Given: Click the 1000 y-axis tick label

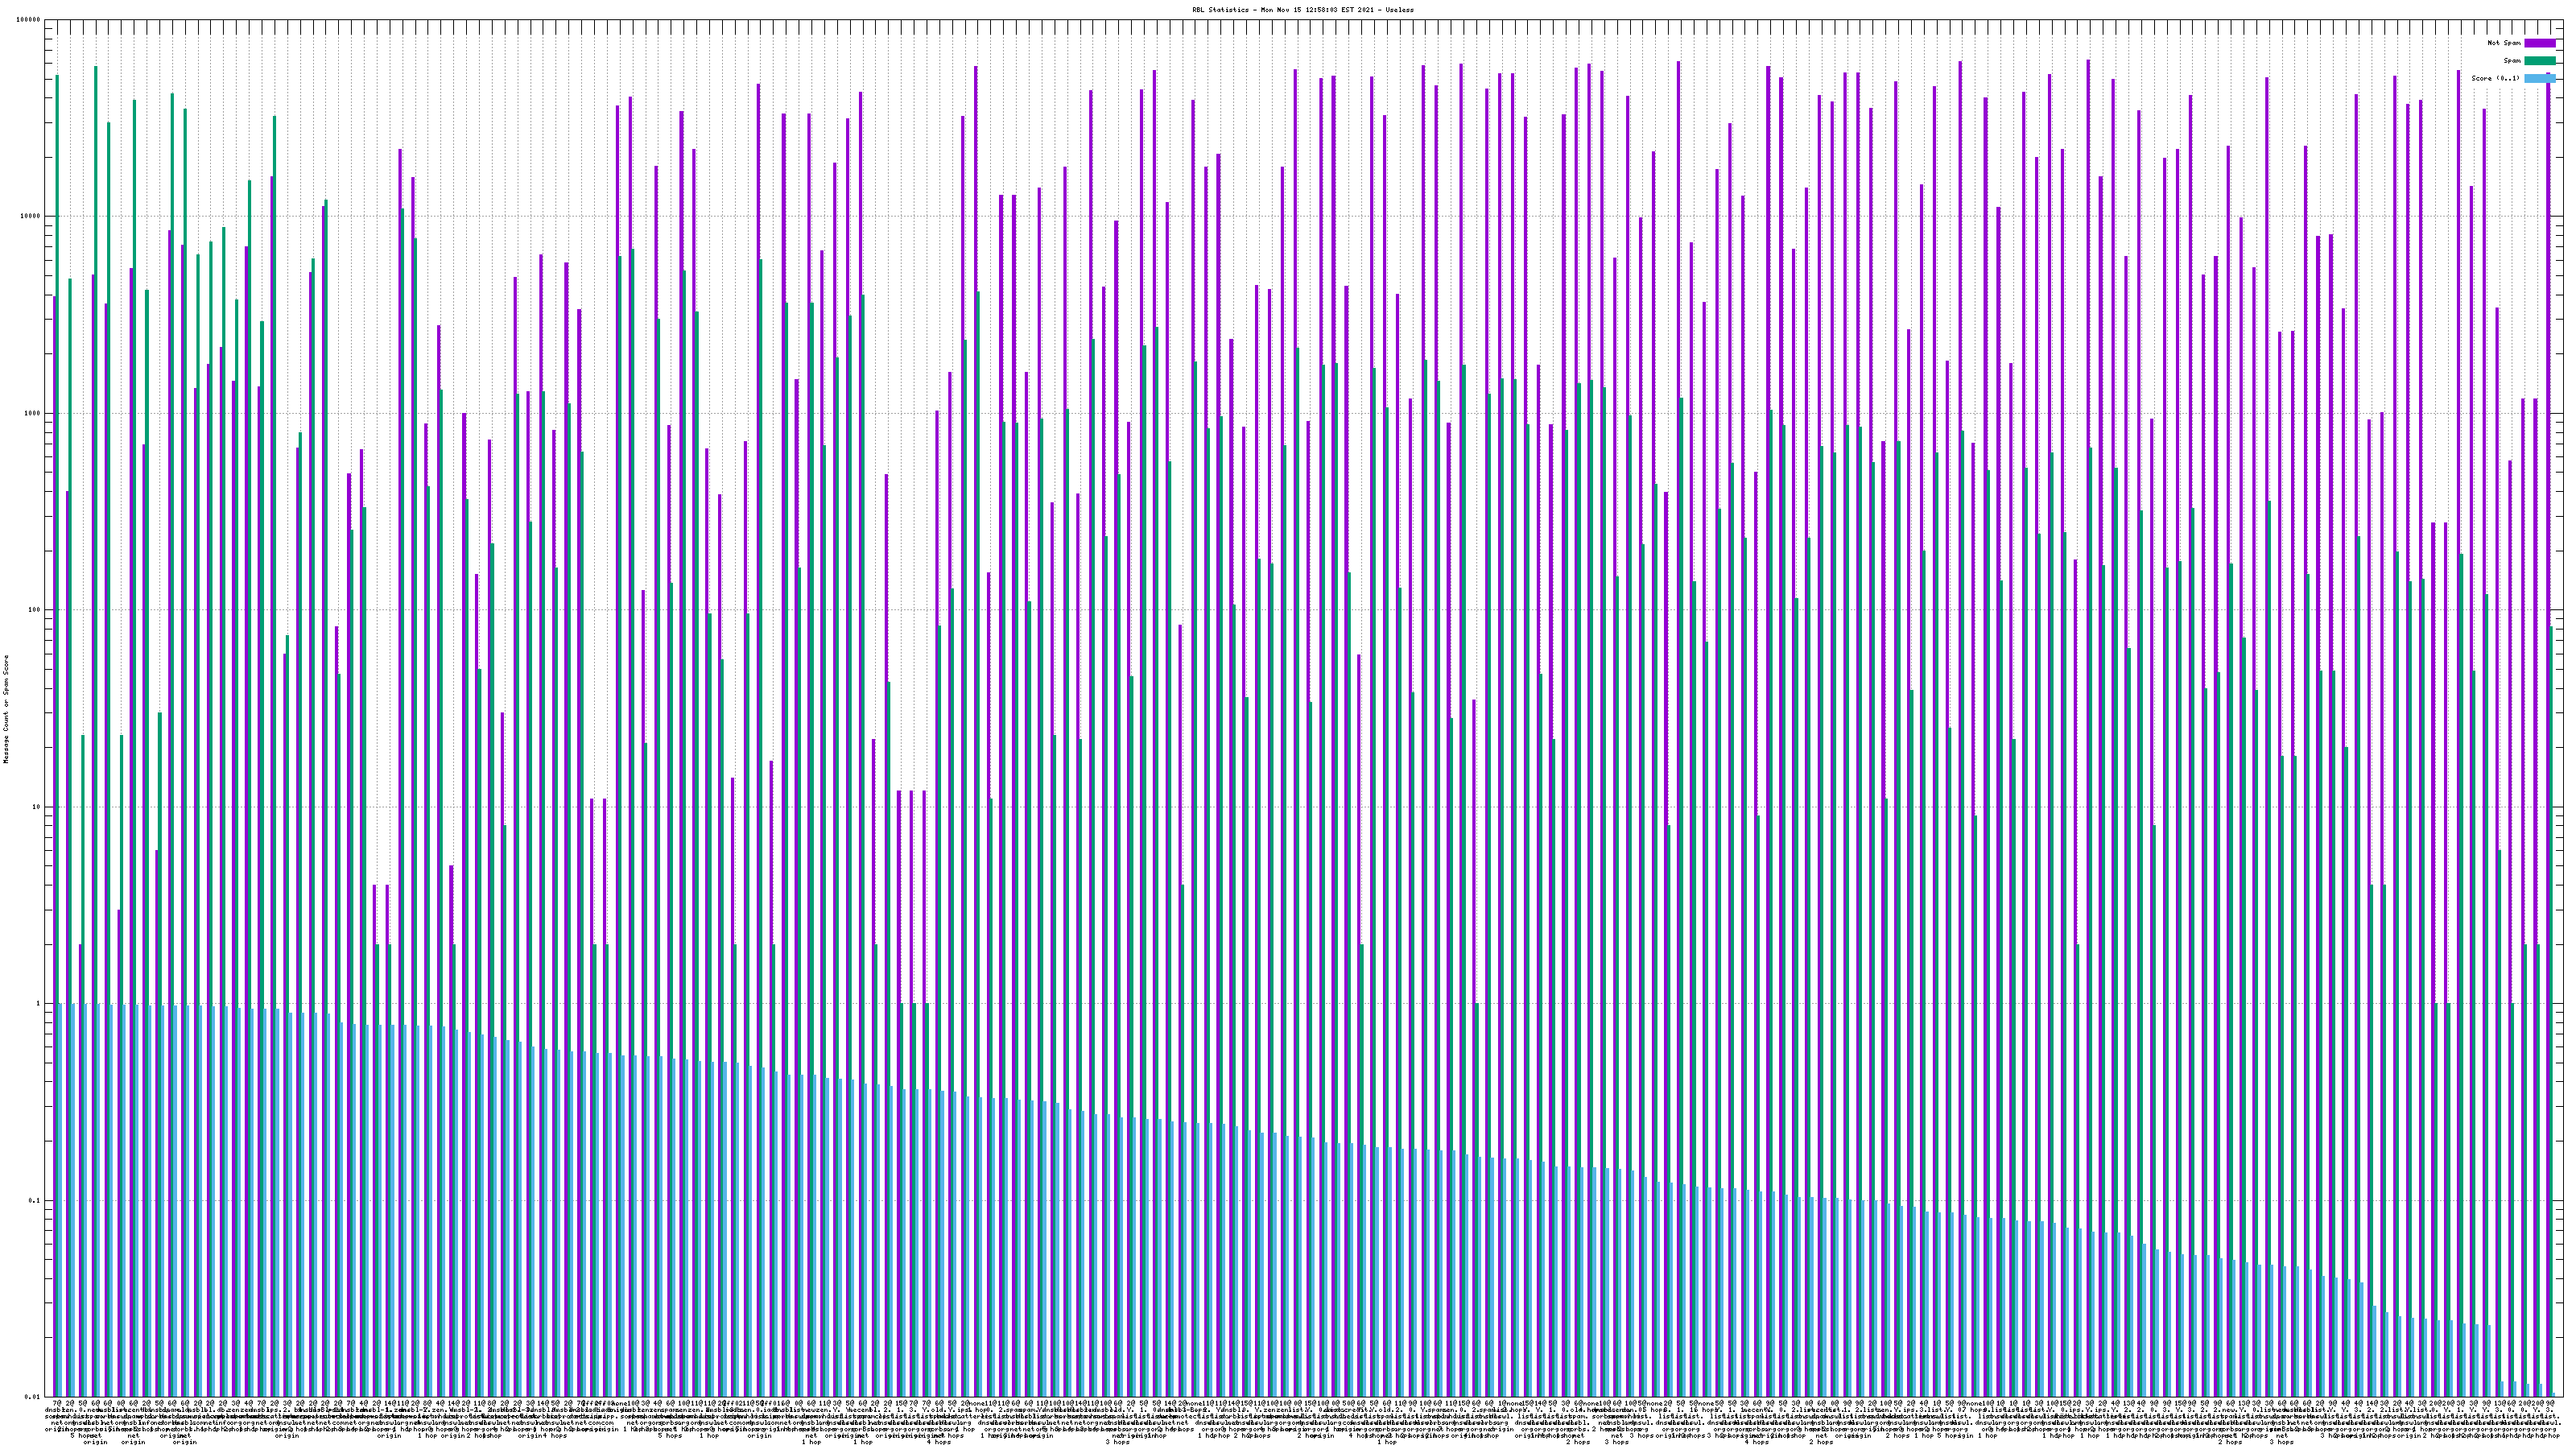Looking at the screenshot, I should (x=33, y=413).
